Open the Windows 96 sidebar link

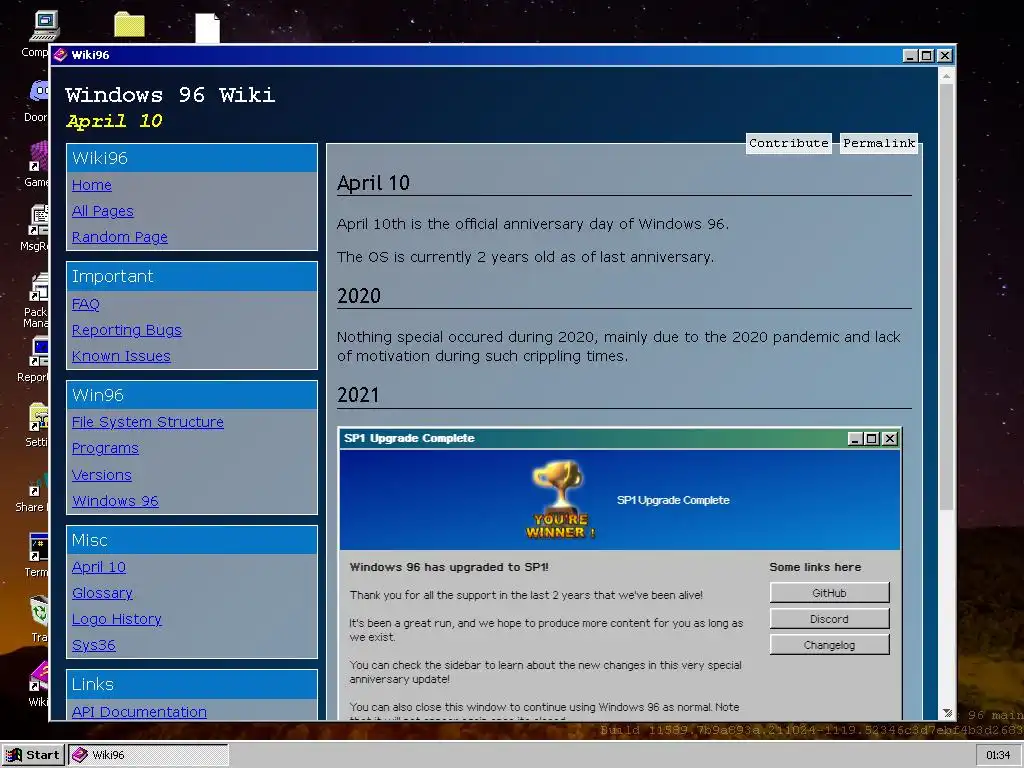pos(115,501)
